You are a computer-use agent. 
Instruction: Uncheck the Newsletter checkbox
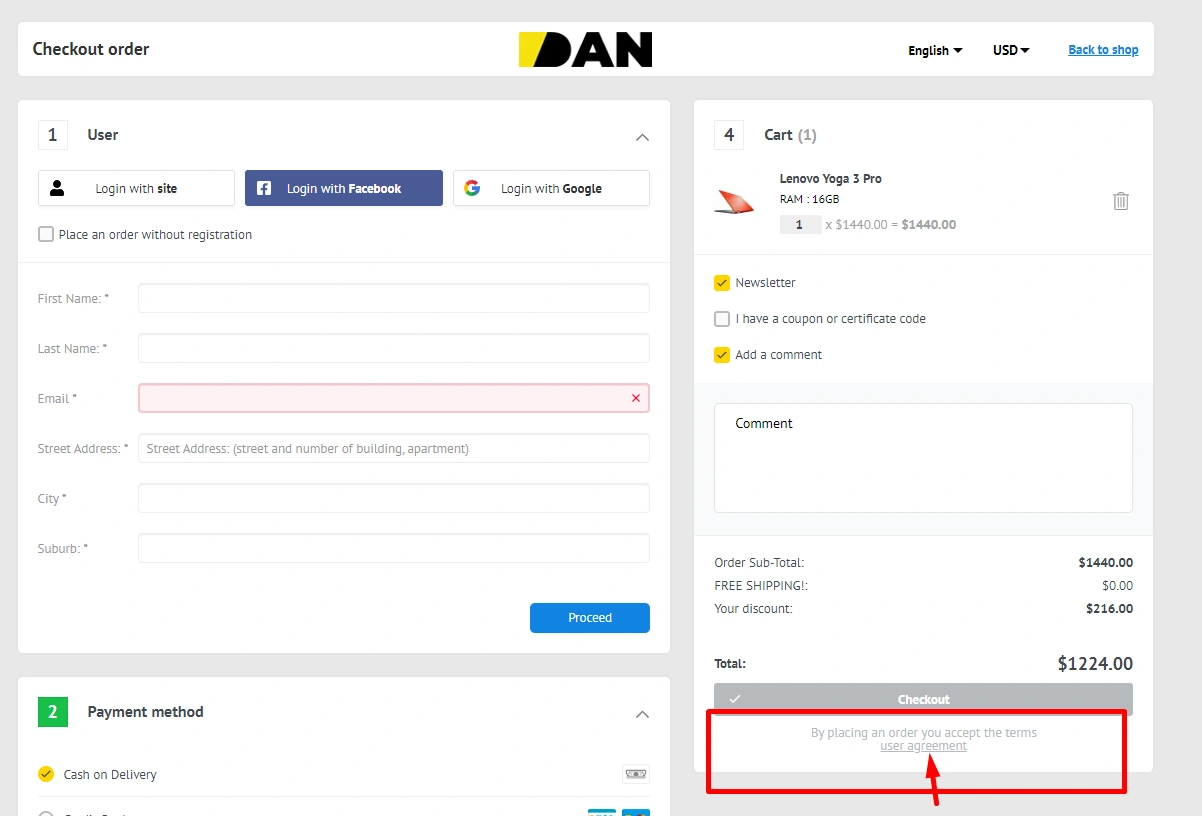722,283
